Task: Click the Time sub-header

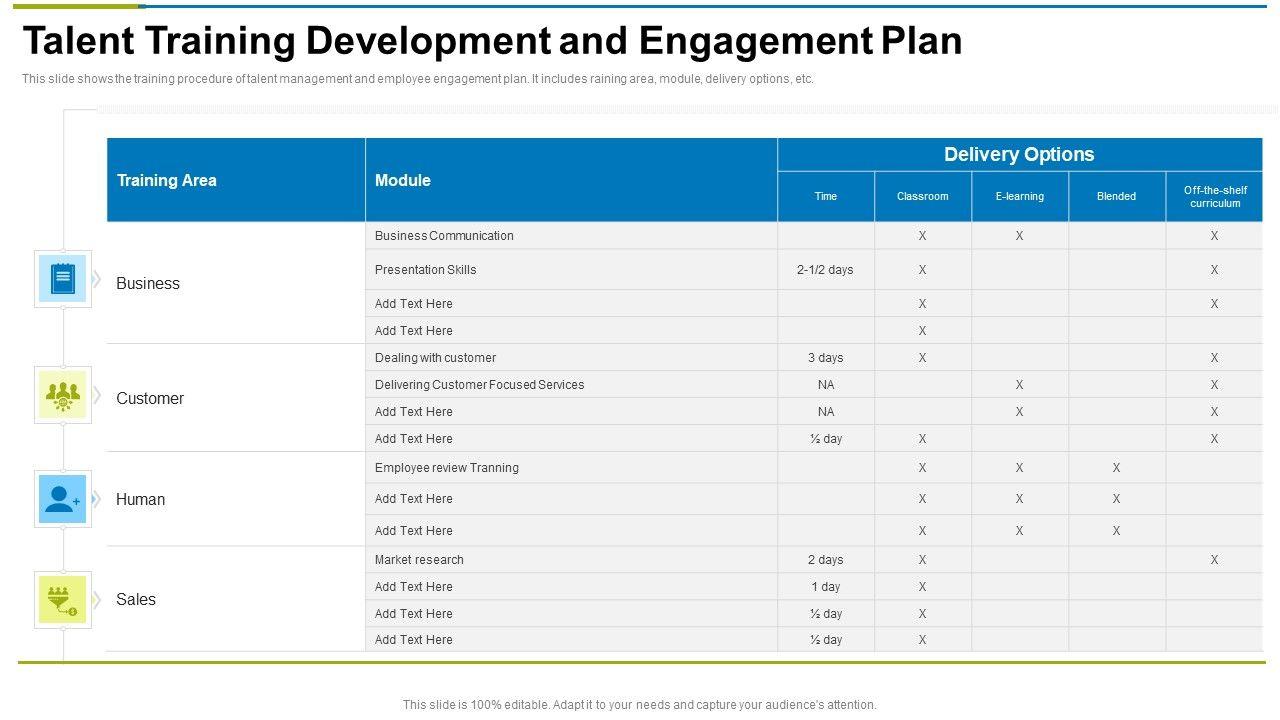Action: coord(826,196)
